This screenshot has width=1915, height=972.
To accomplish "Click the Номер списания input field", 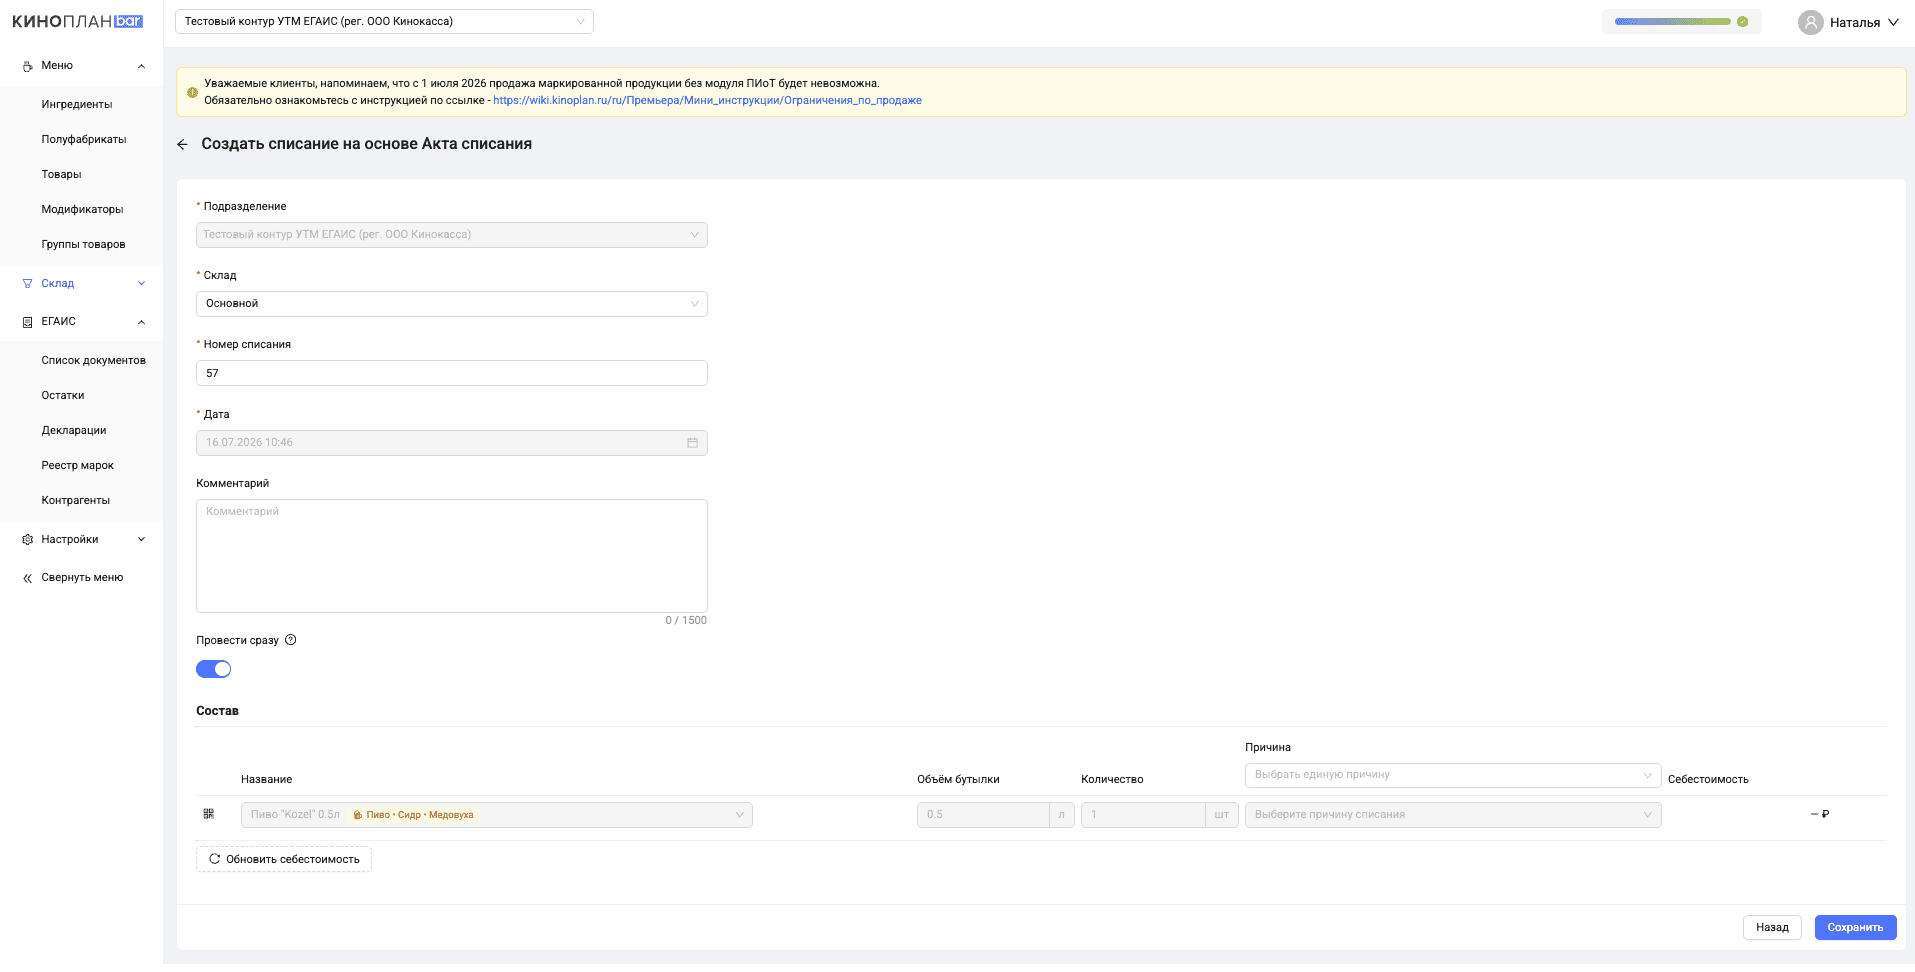I will [452, 373].
